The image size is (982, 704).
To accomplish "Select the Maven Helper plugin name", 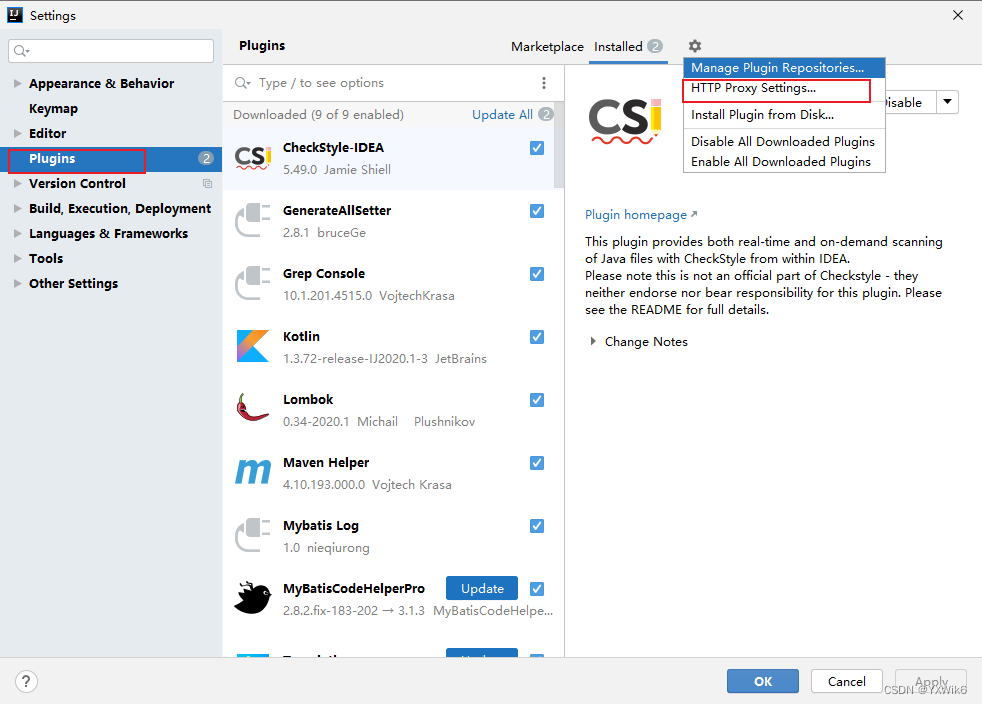I will (x=326, y=462).
